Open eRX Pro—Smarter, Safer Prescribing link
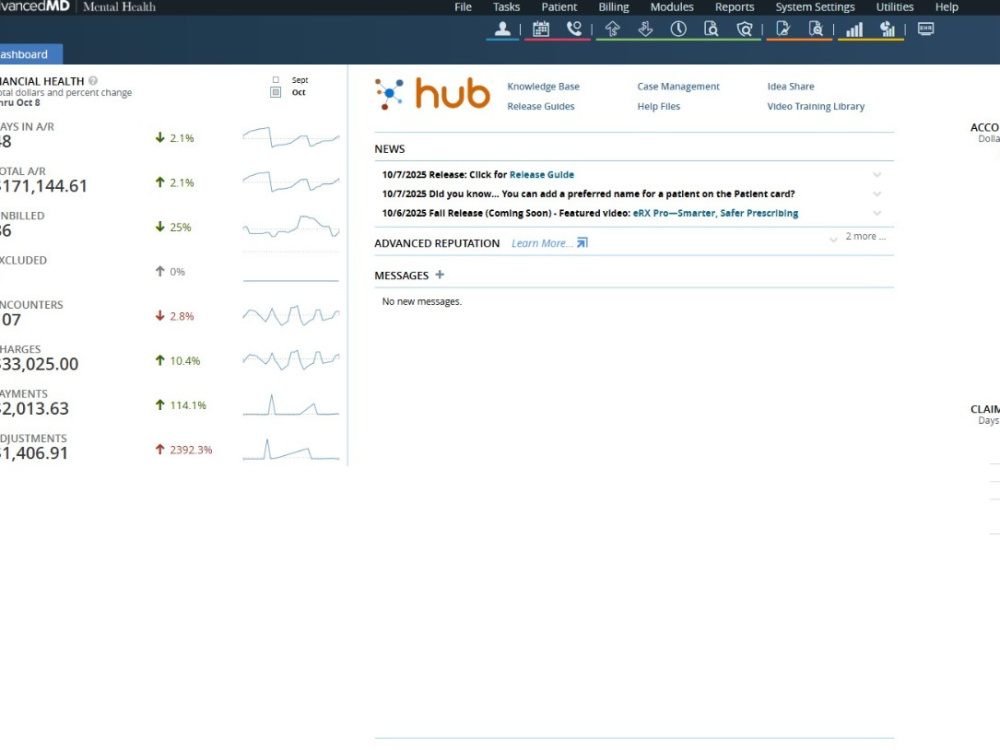The image size is (1000, 750). tap(715, 213)
